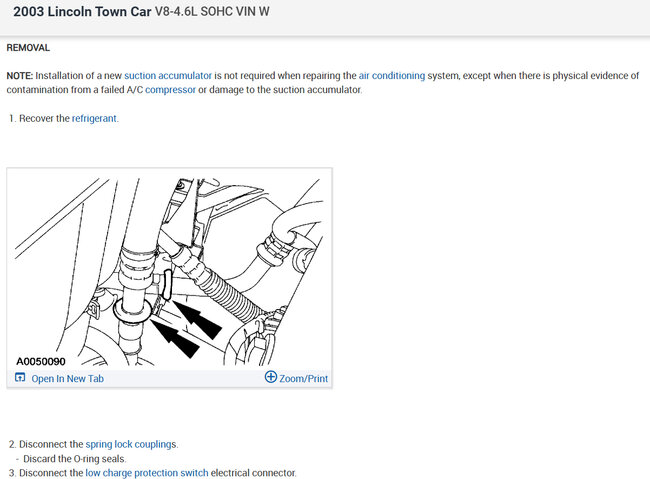Click the 'Discard the O-ring seals' line
The height and width of the screenshot is (479, 650).
tap(75, 459)
